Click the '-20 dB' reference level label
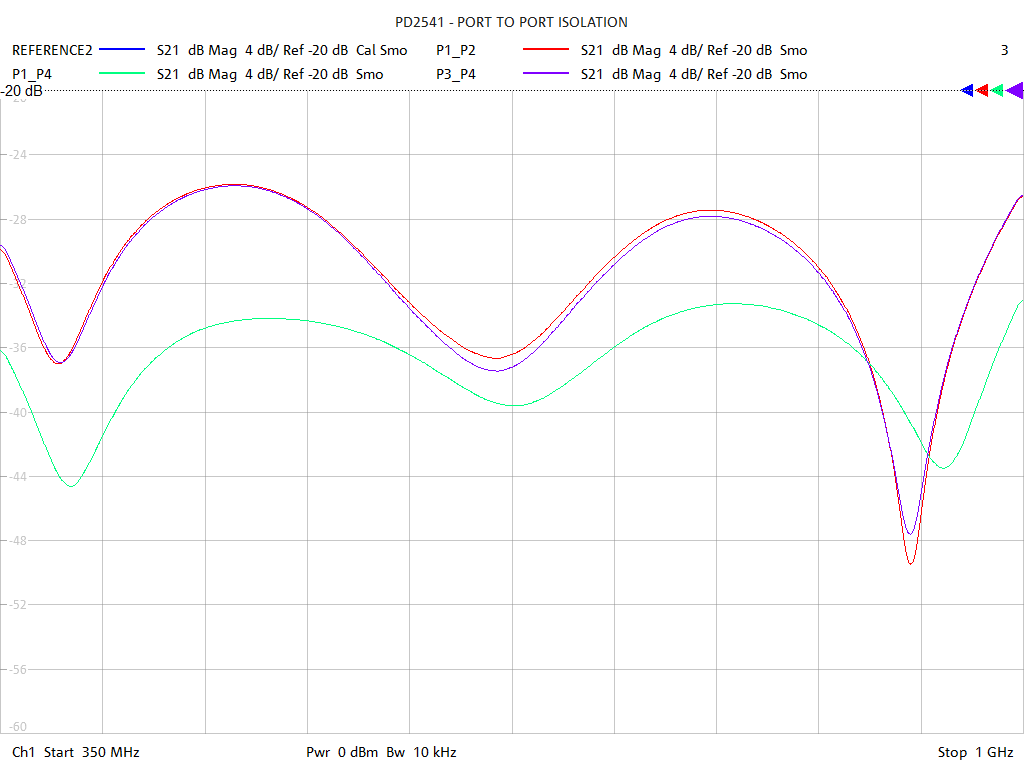1024x768 pixels. click(22, 91)
